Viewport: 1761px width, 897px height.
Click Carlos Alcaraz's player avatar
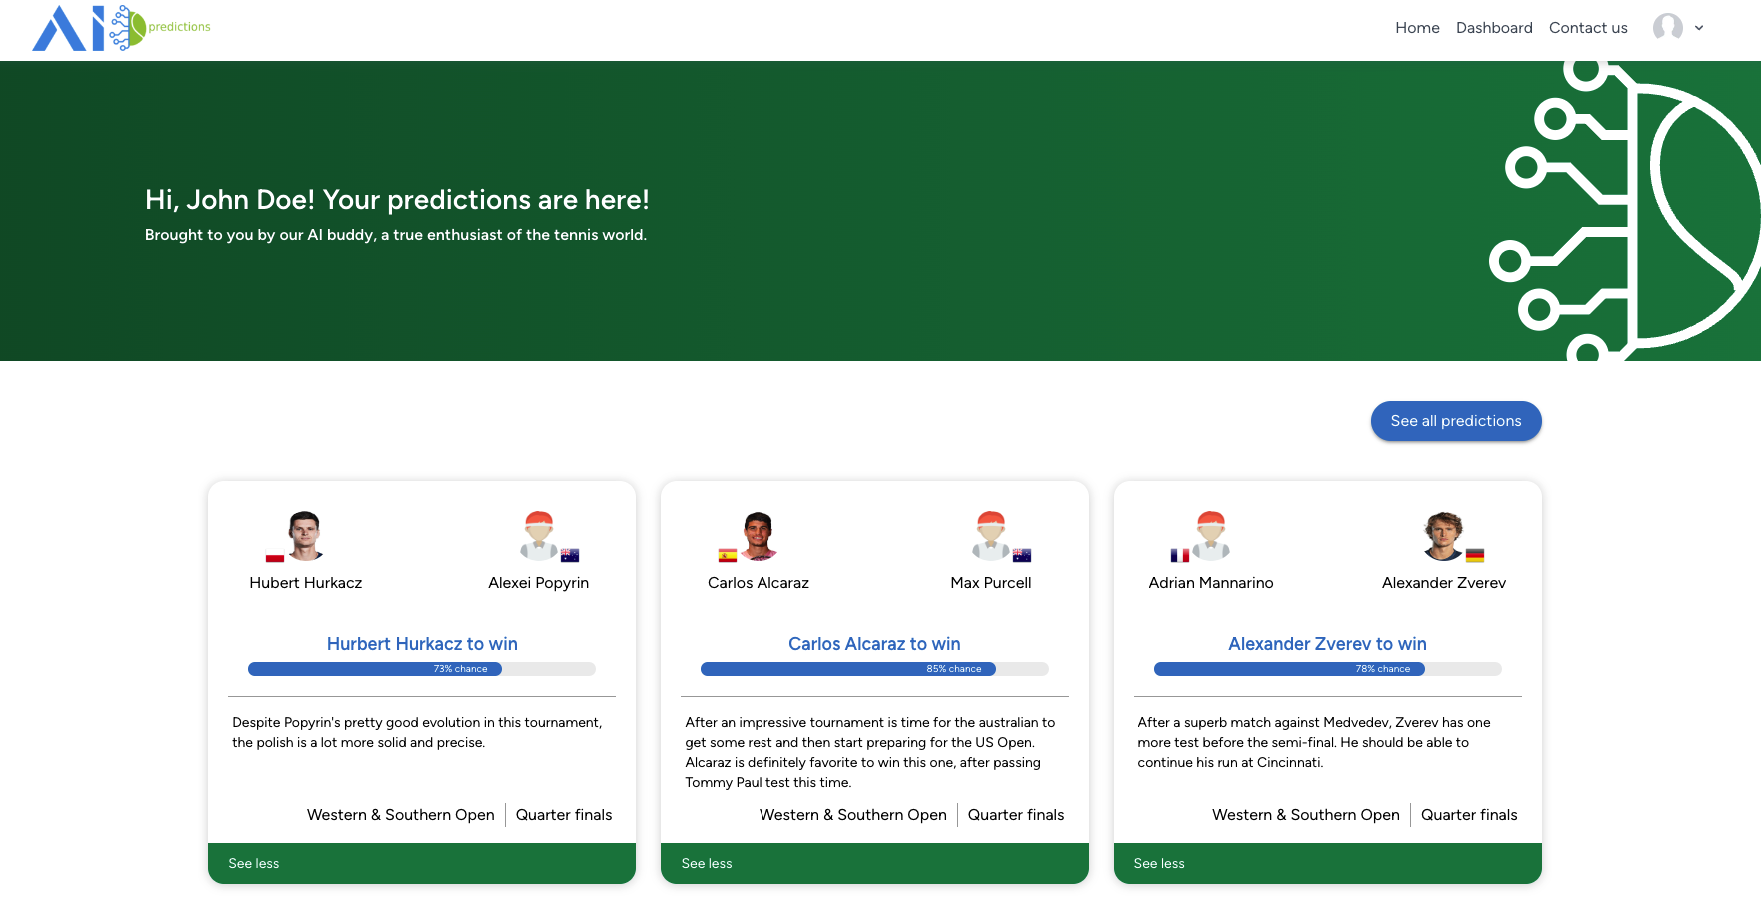[758, 533]
